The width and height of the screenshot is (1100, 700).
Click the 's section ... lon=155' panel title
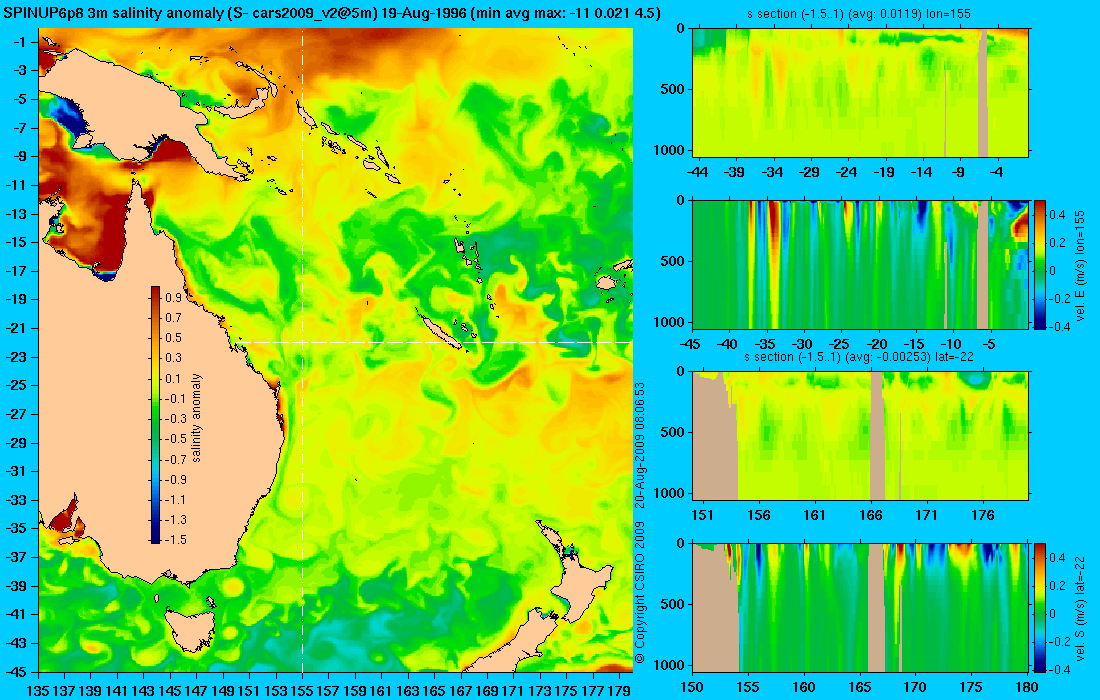coord(859,13)
